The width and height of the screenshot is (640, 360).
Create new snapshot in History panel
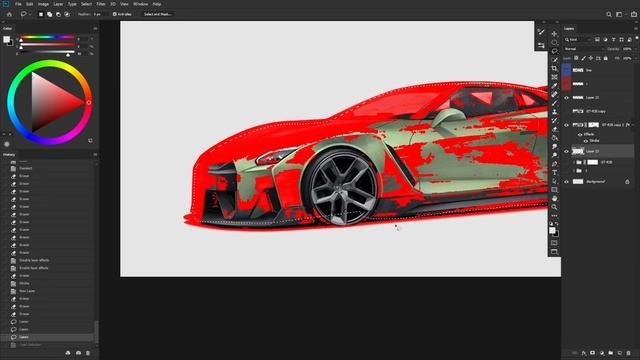[x=78, y=353]
